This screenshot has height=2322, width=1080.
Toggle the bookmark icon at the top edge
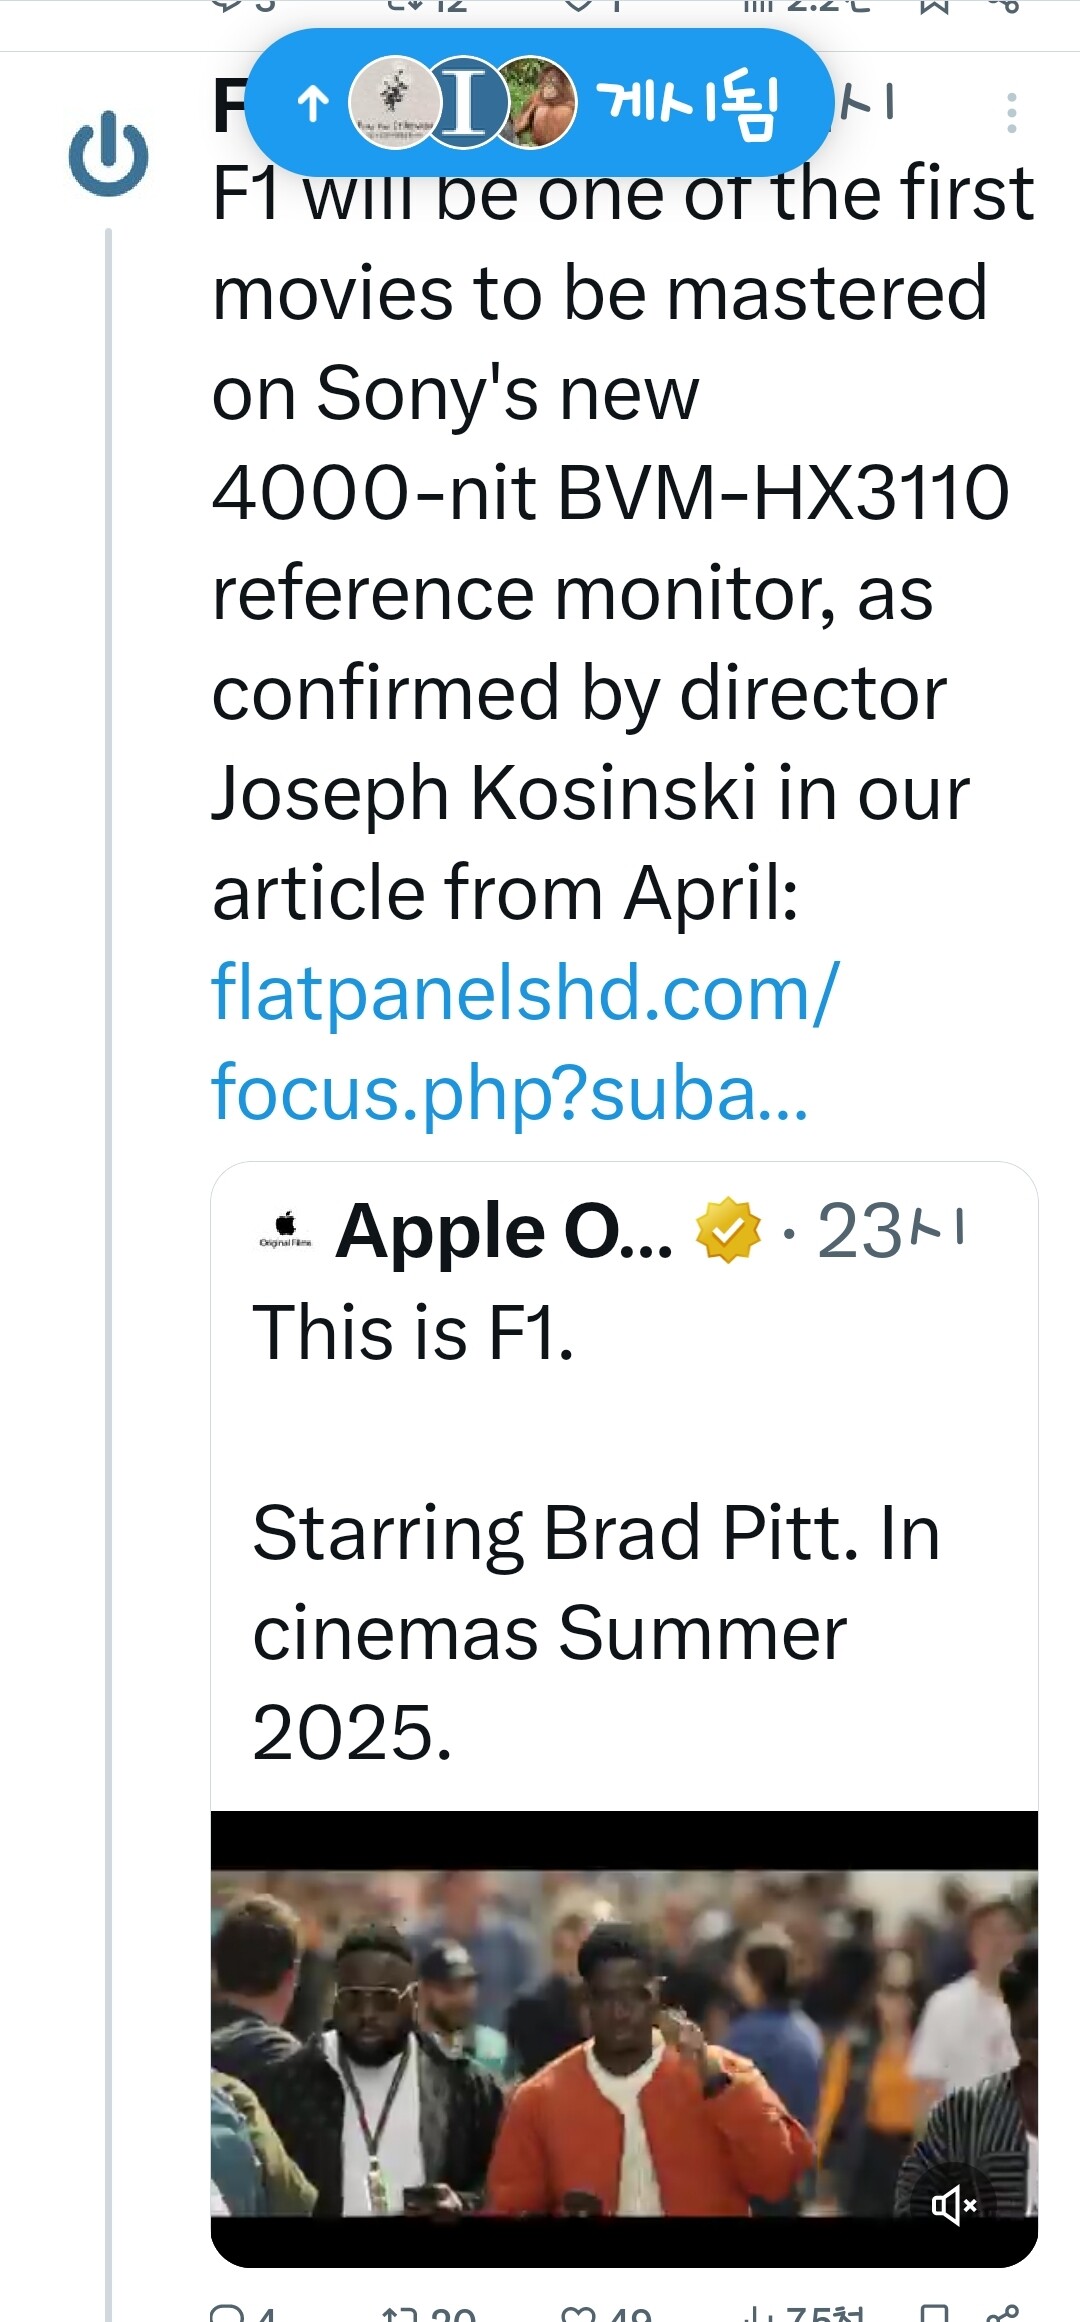pos(934,6)
